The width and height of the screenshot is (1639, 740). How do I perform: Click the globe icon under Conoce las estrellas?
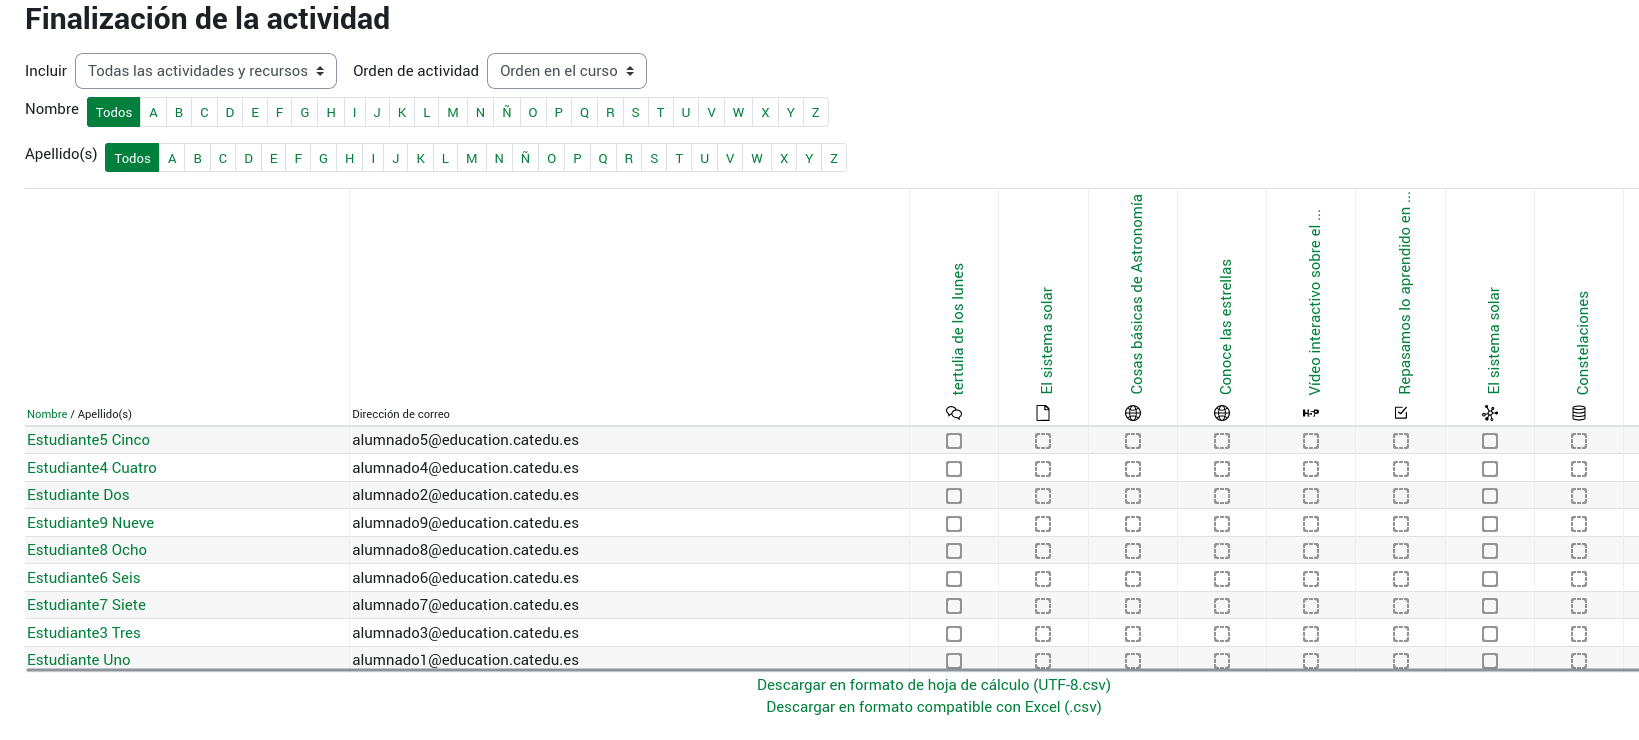(1222, 413)
